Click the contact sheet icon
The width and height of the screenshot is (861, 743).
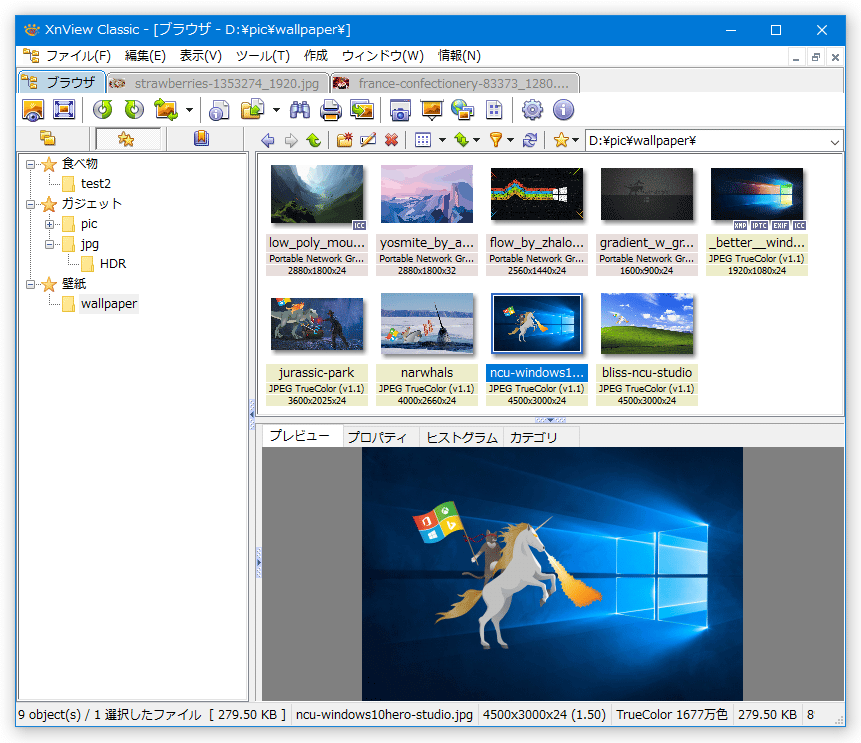coord(494,110)
